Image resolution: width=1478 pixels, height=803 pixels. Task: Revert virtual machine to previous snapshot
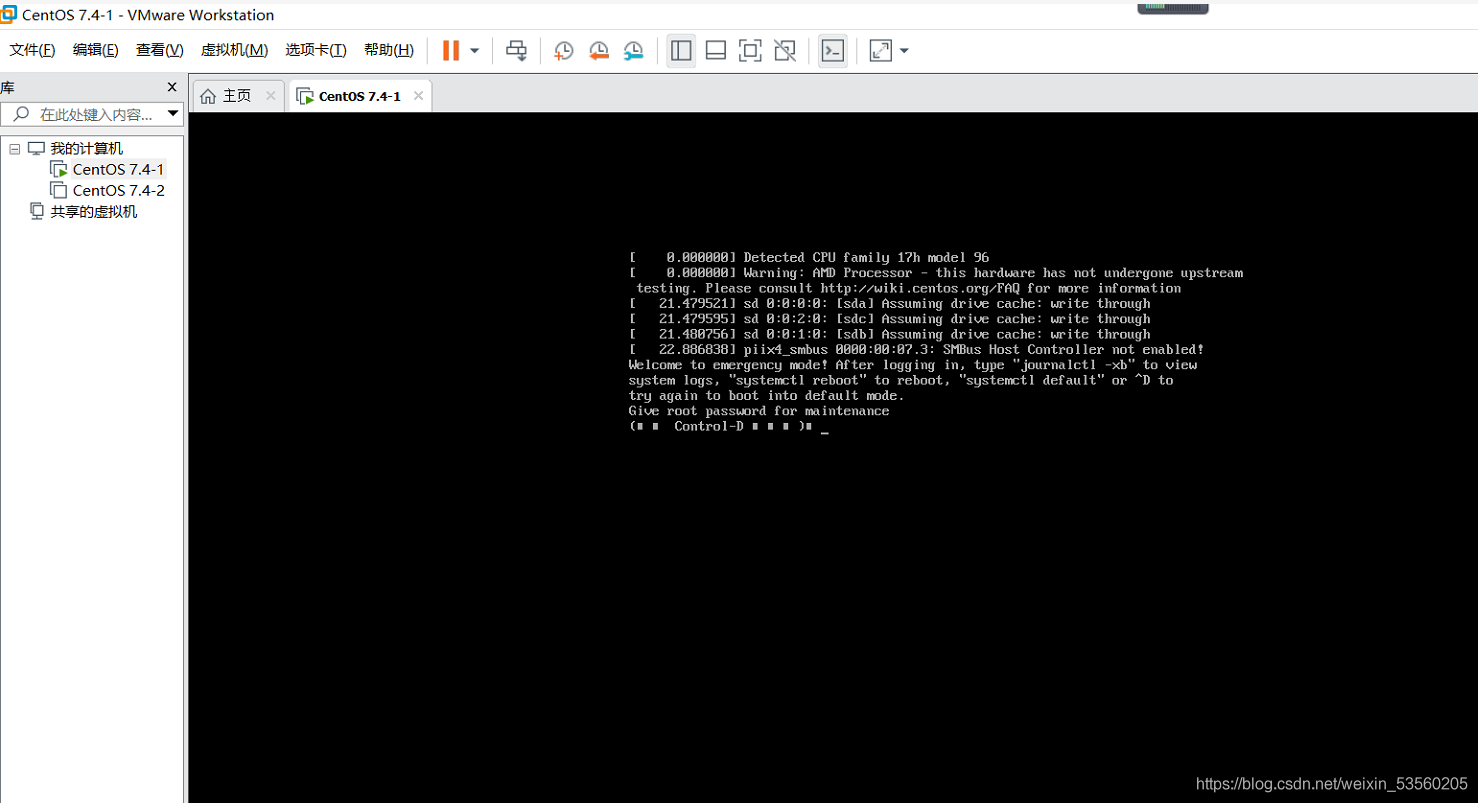[598, 51]
